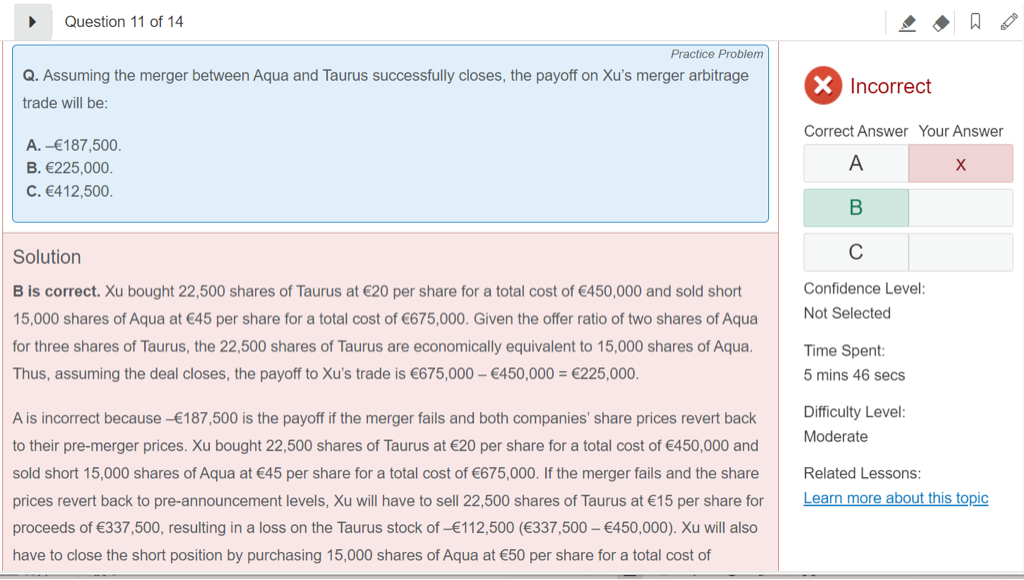The height and width of the screenshot is (580, 1024).
Task: Click the 'Practice Problem' label
Action: pos(716,54)
